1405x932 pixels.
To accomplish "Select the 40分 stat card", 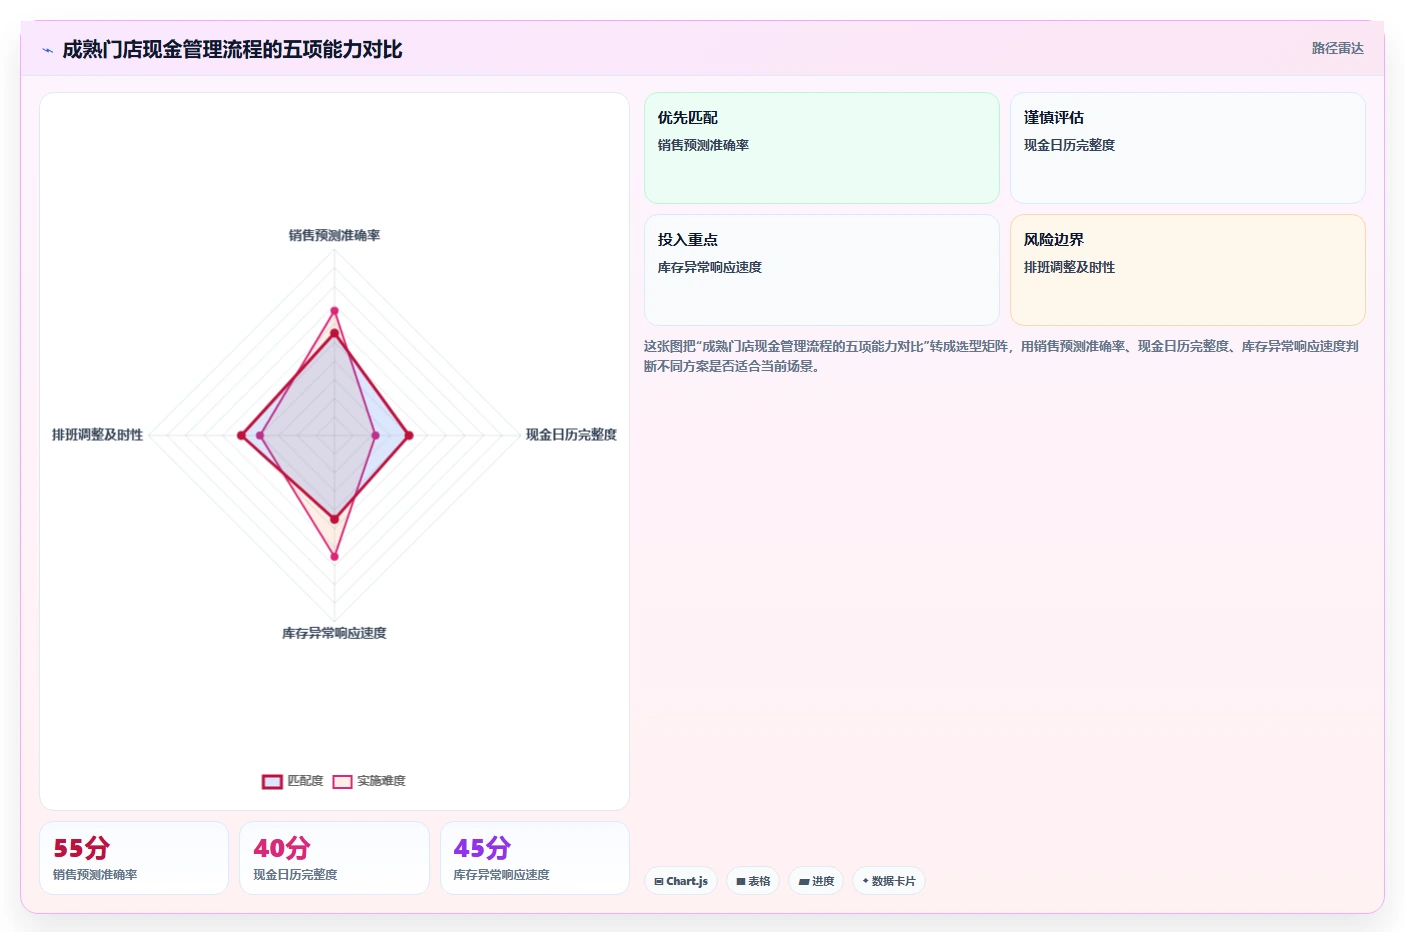I will pos(334,858).
